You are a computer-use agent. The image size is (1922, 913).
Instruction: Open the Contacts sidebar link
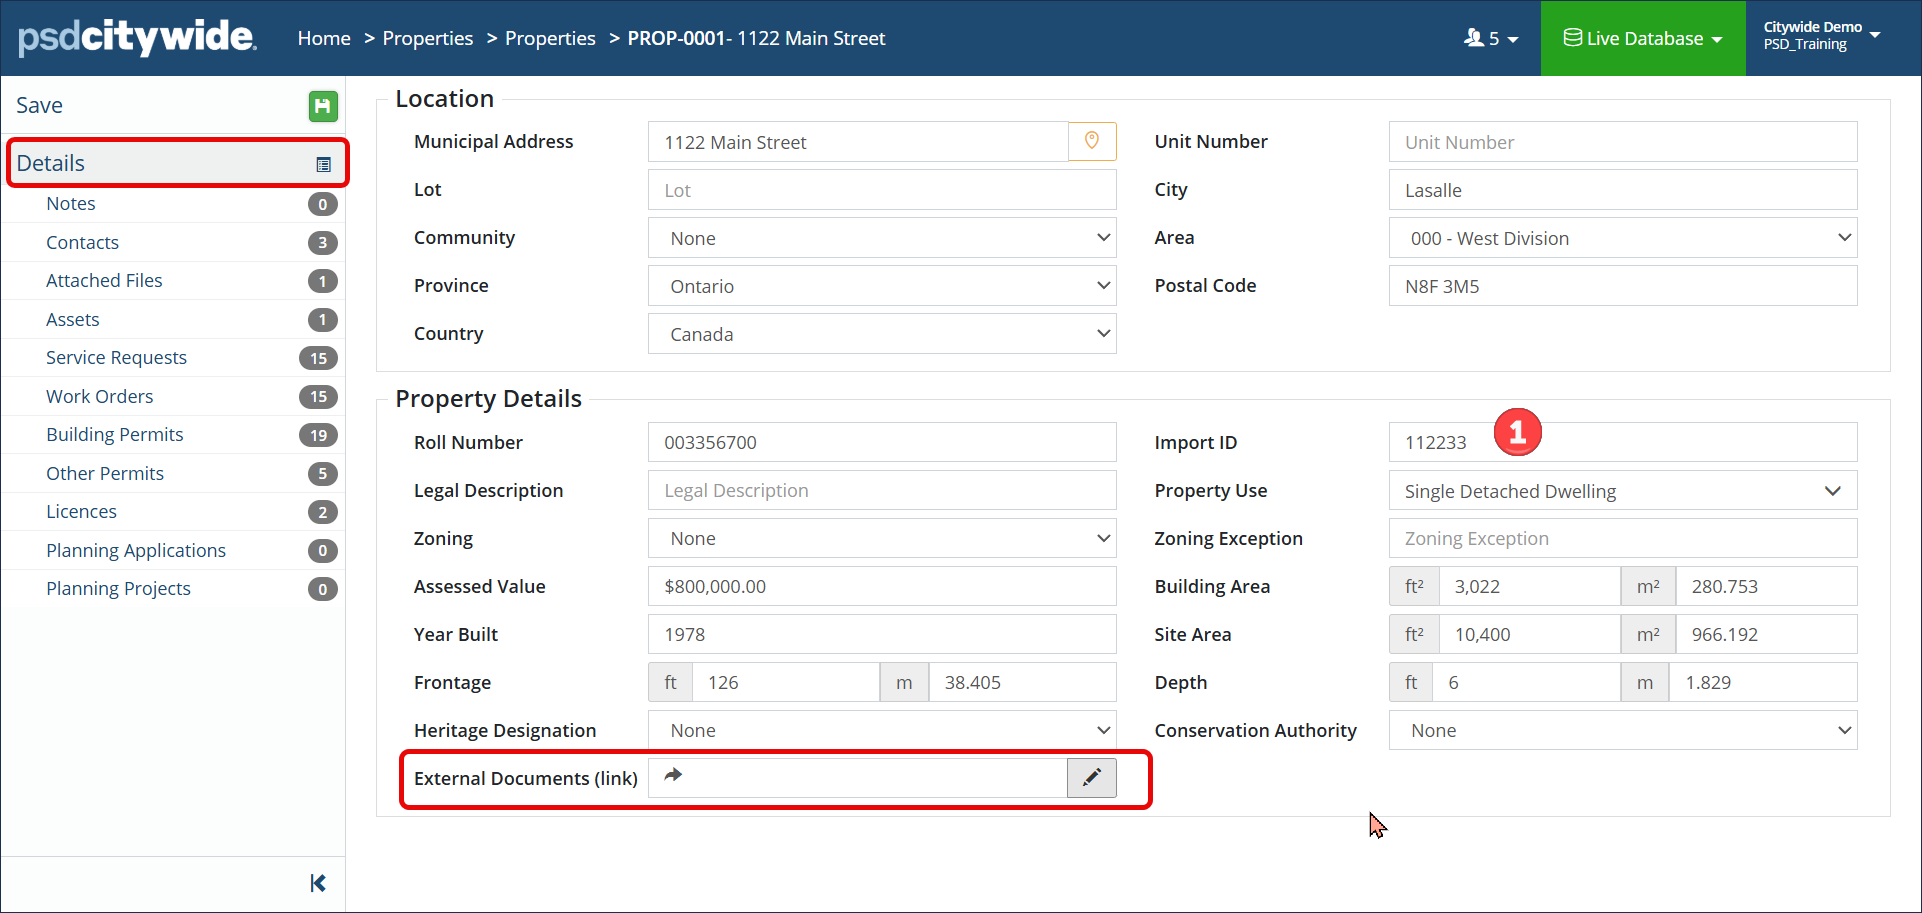pos(82,243)
